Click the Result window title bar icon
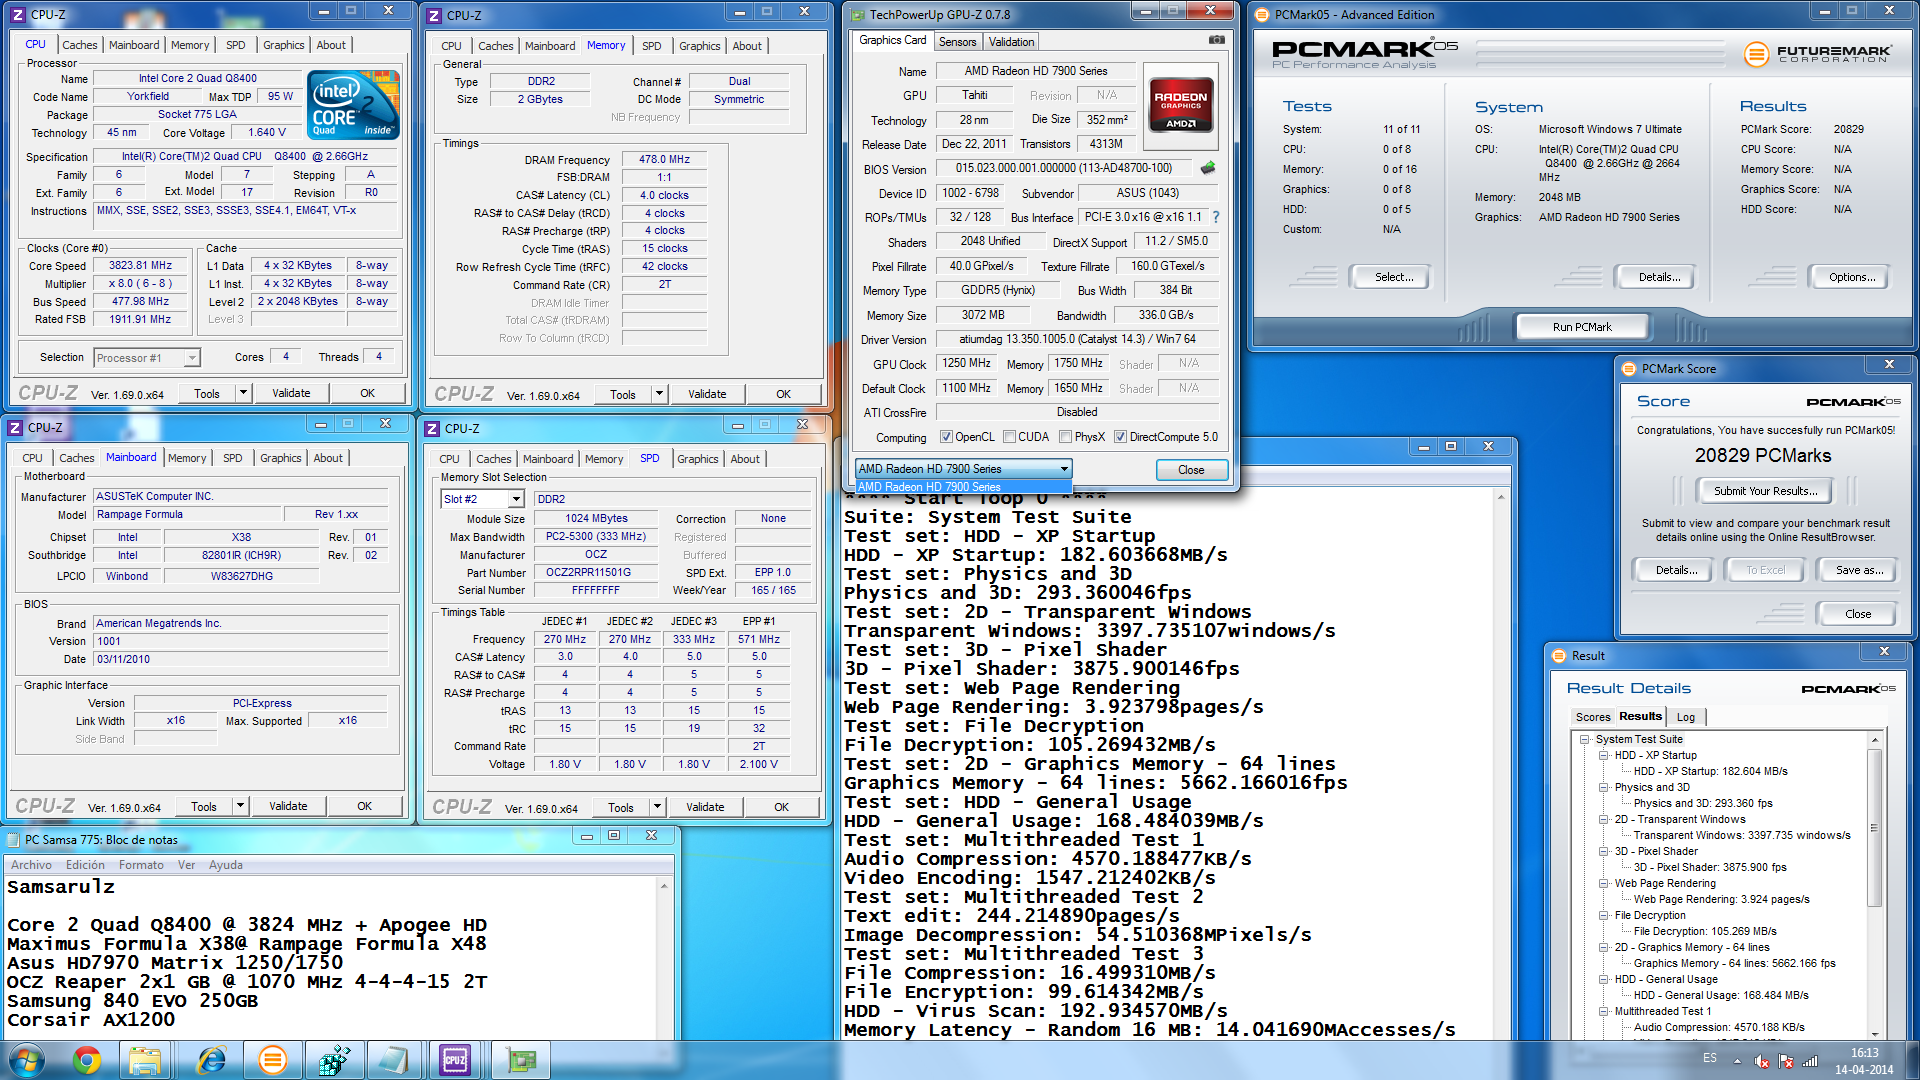Image resolution: width=1920 pixels, height=1080 pixels. (x=1558, y=656)
